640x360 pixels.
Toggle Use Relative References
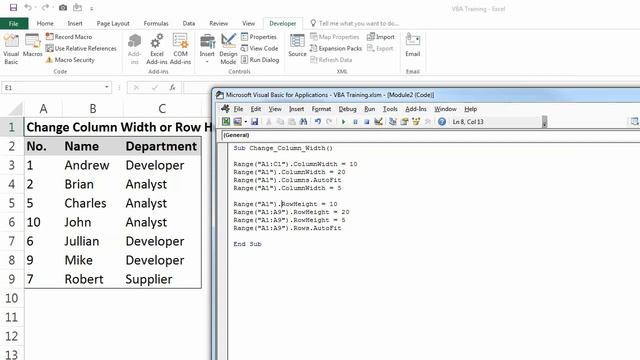[81, 48]
